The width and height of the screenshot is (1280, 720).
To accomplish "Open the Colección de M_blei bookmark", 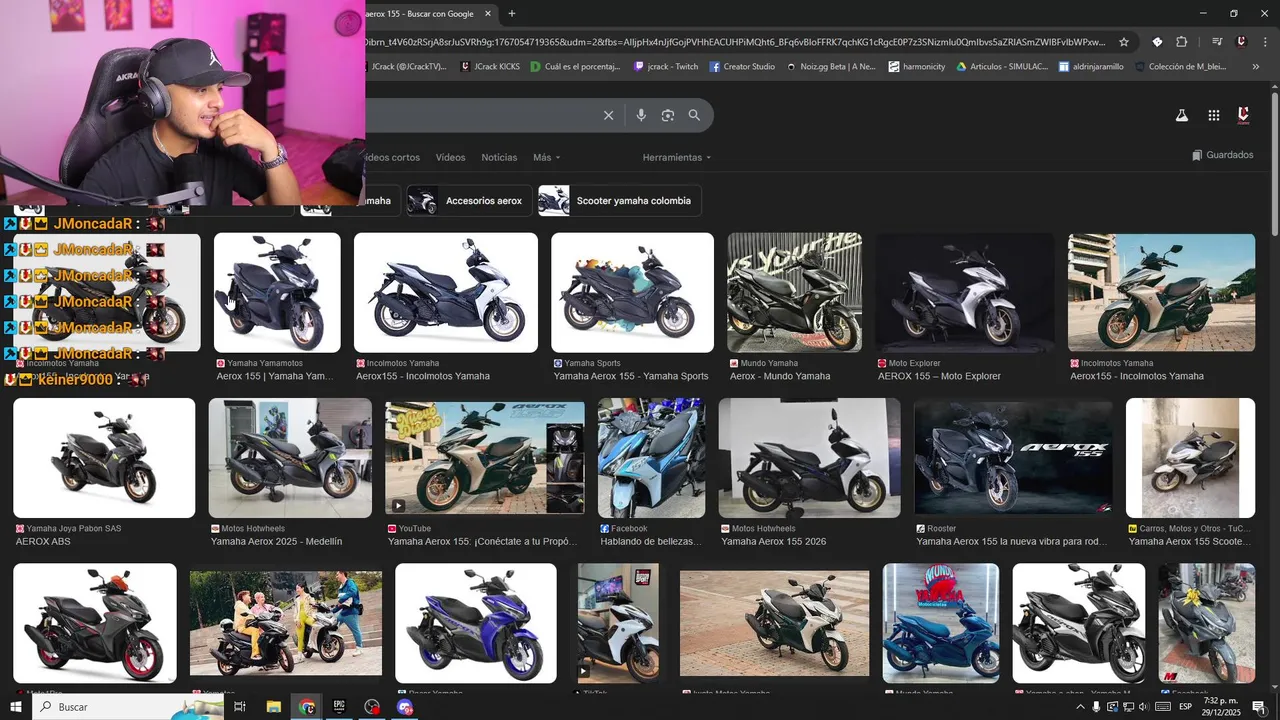I will pyautogui.click(x=1180, y=67).
